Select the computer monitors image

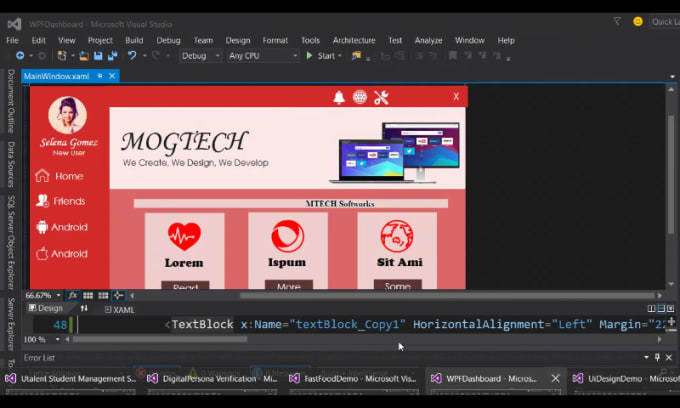[394, 152]
